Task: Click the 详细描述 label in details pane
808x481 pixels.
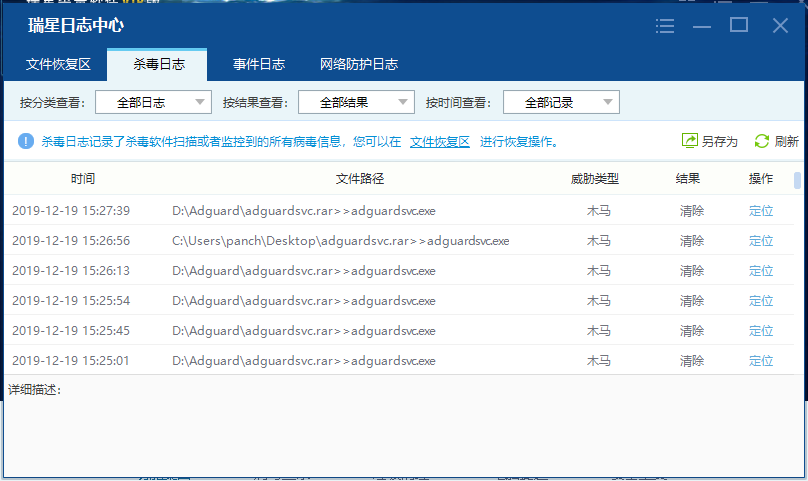Action: pyautogui.click(x=35, y=390)
